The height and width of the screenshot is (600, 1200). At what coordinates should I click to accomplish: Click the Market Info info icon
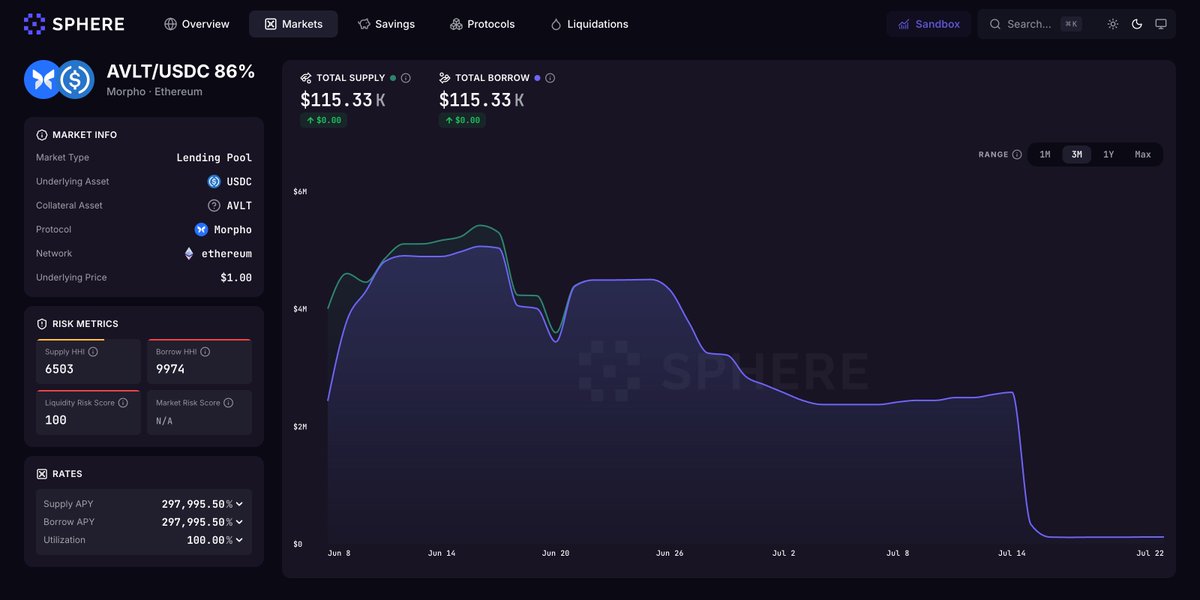[x=42, y=135]
